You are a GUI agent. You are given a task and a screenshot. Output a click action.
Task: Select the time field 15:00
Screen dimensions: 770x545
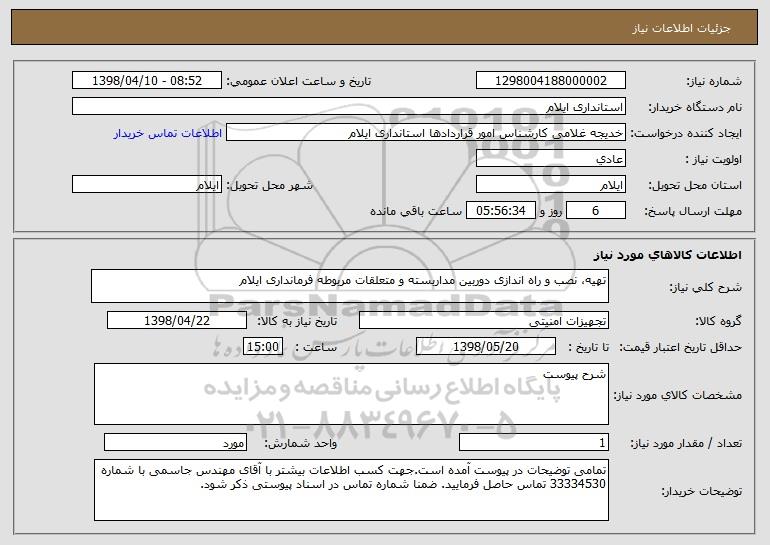coord(263,347)
